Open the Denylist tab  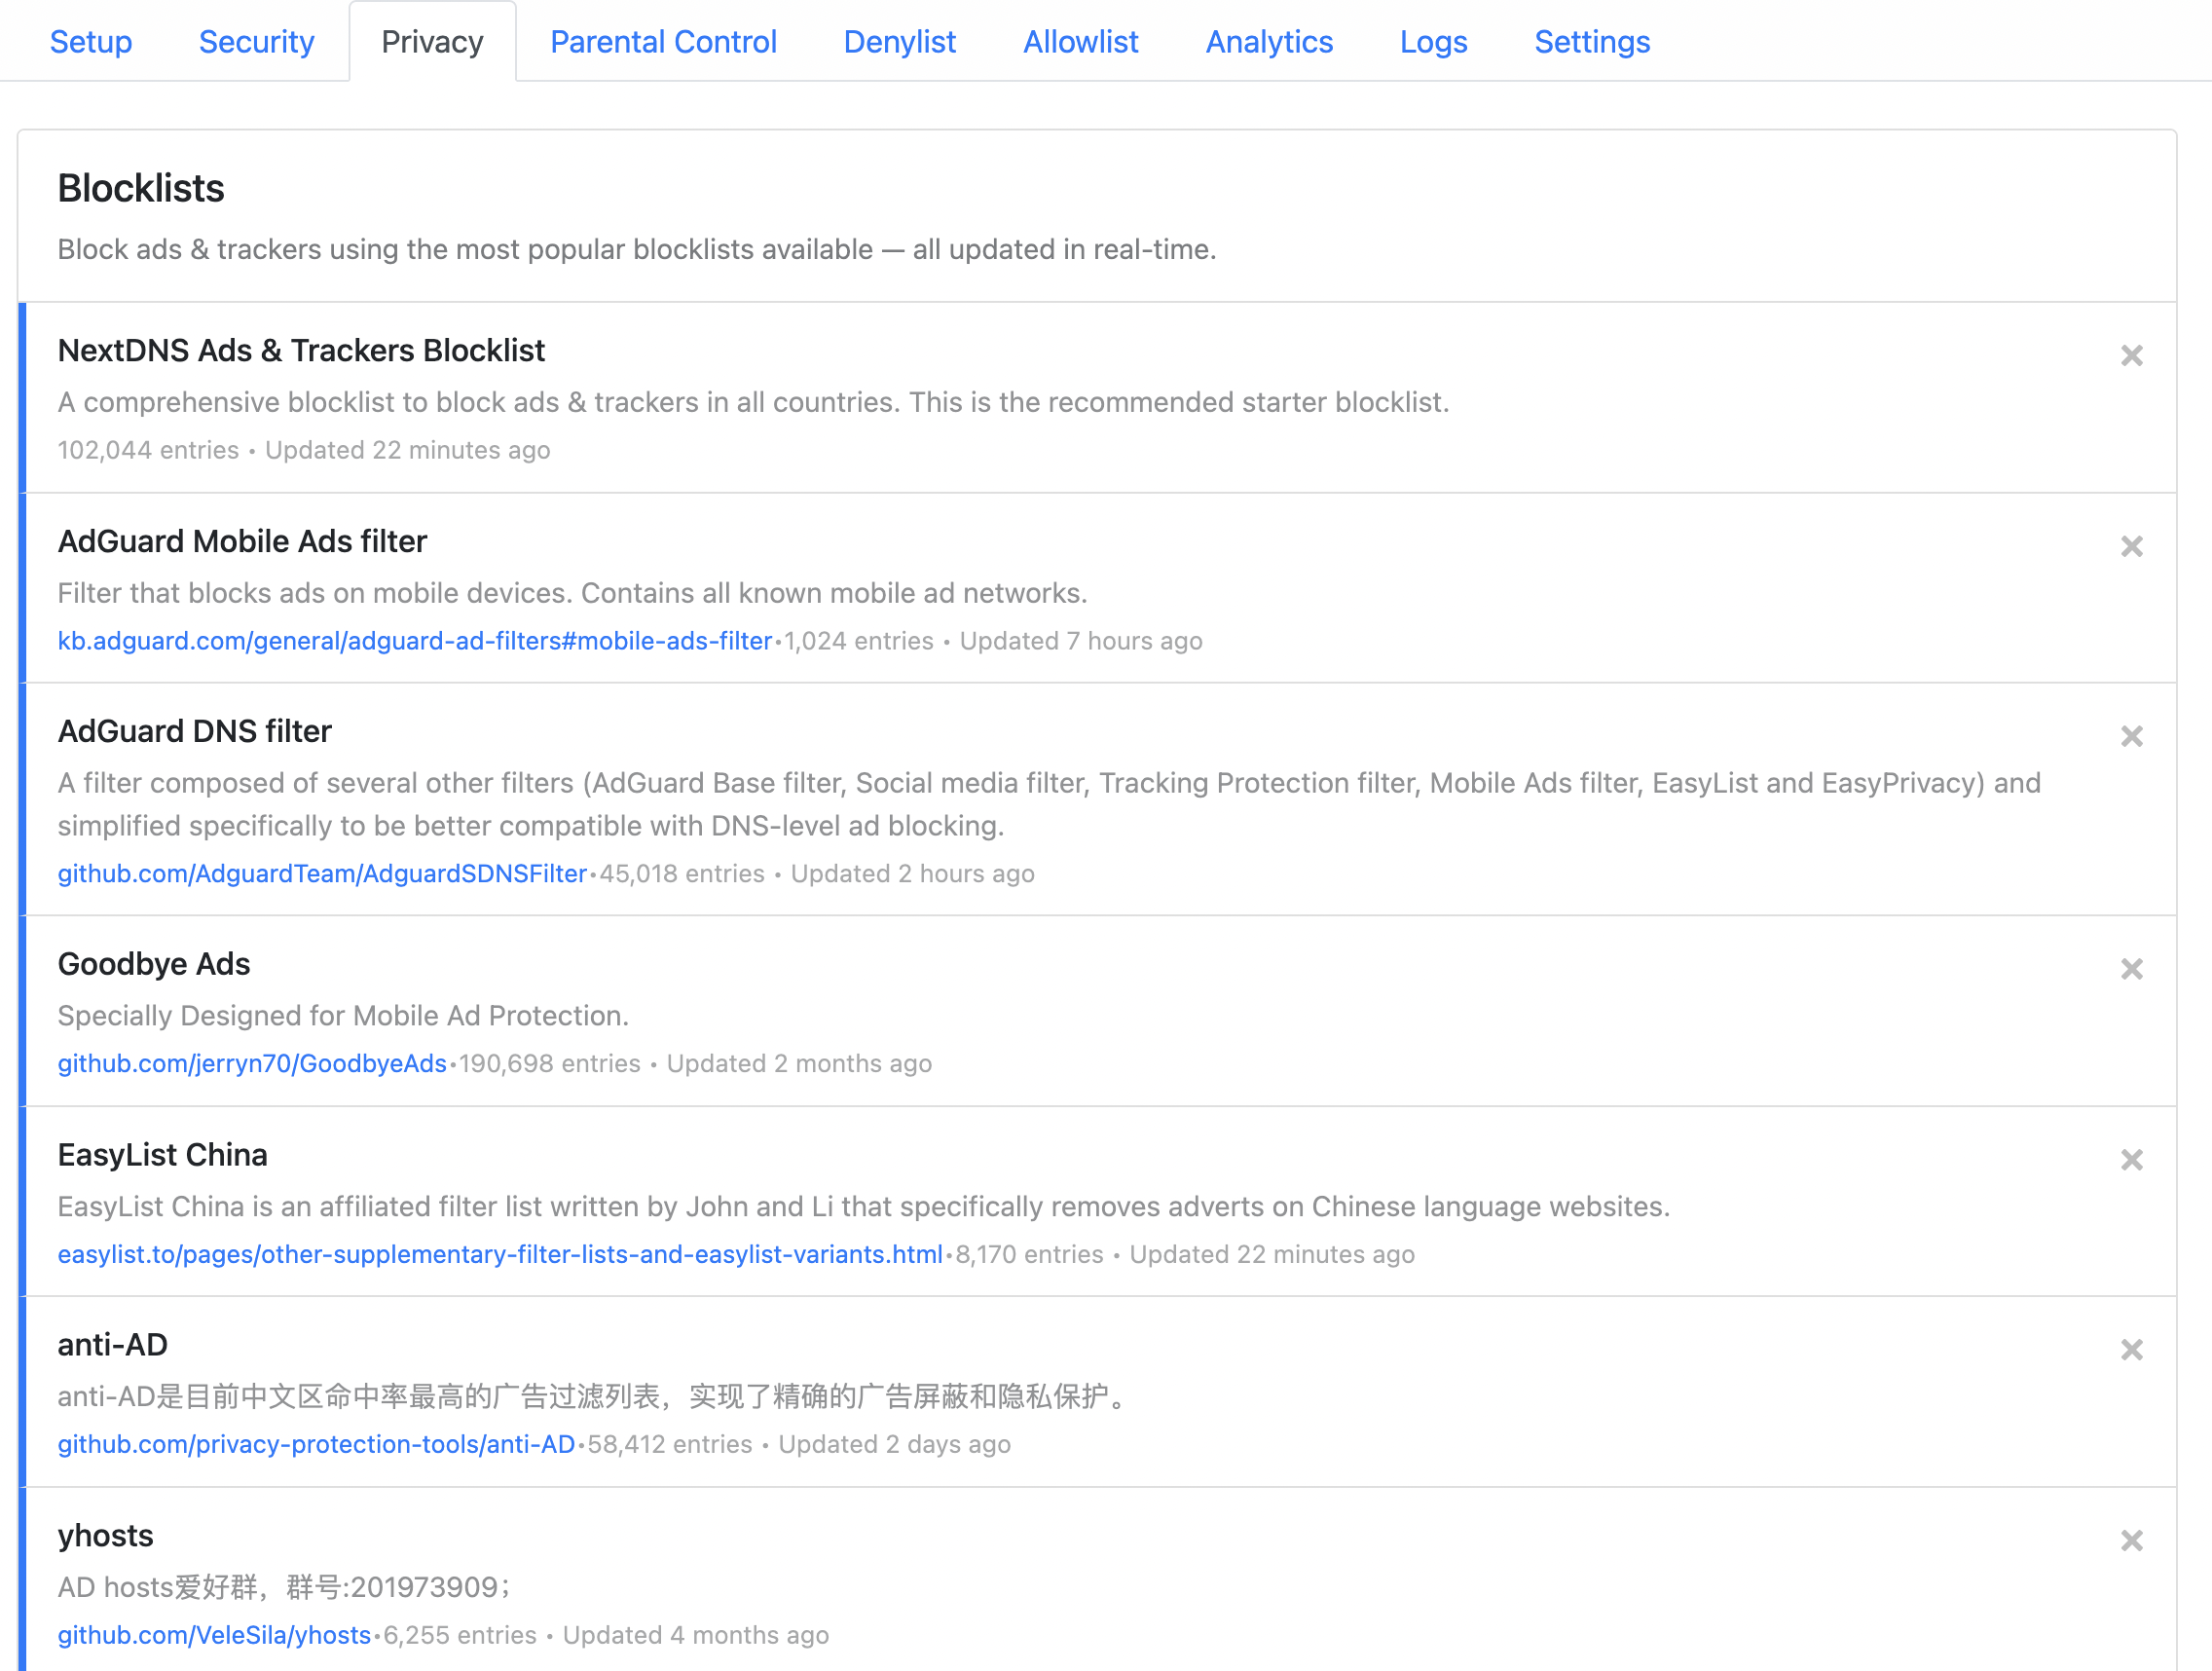[899, 42]
